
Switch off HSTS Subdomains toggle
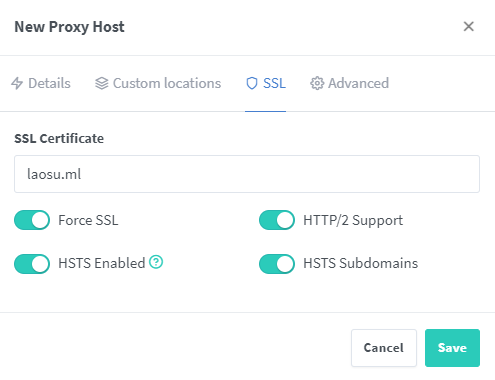(277, 264)
